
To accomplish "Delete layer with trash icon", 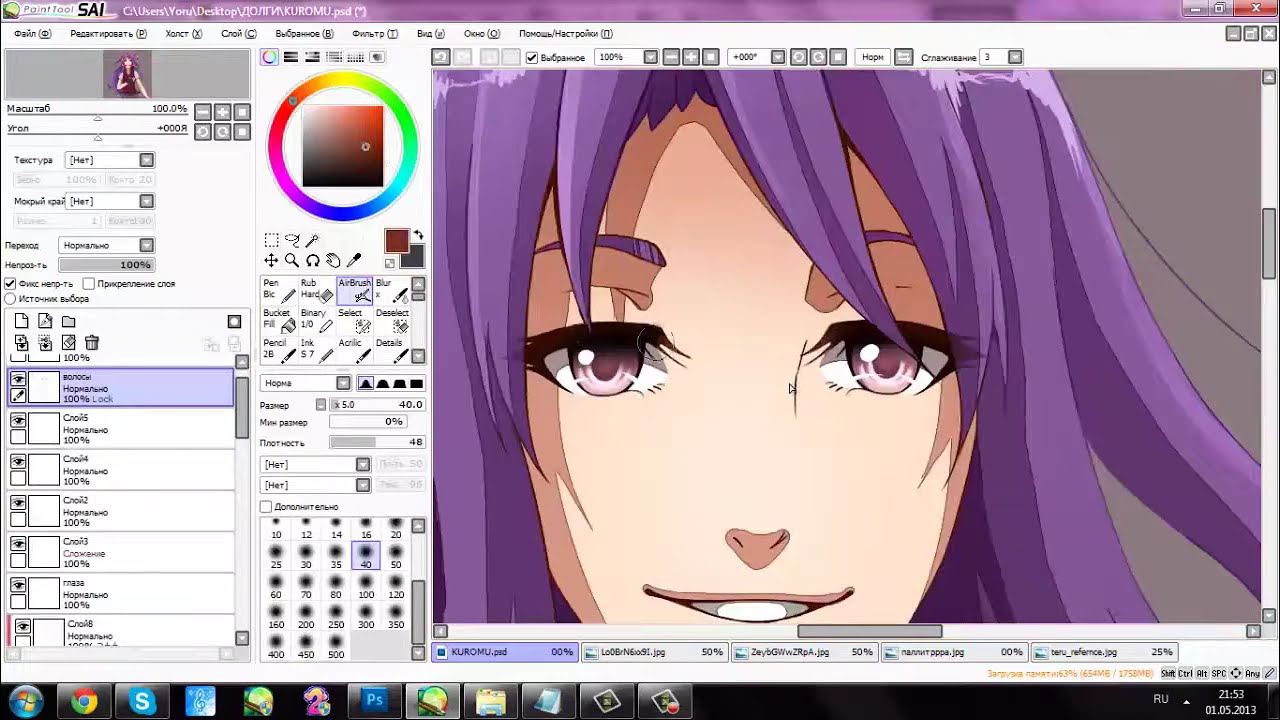I will coord(92,343).
